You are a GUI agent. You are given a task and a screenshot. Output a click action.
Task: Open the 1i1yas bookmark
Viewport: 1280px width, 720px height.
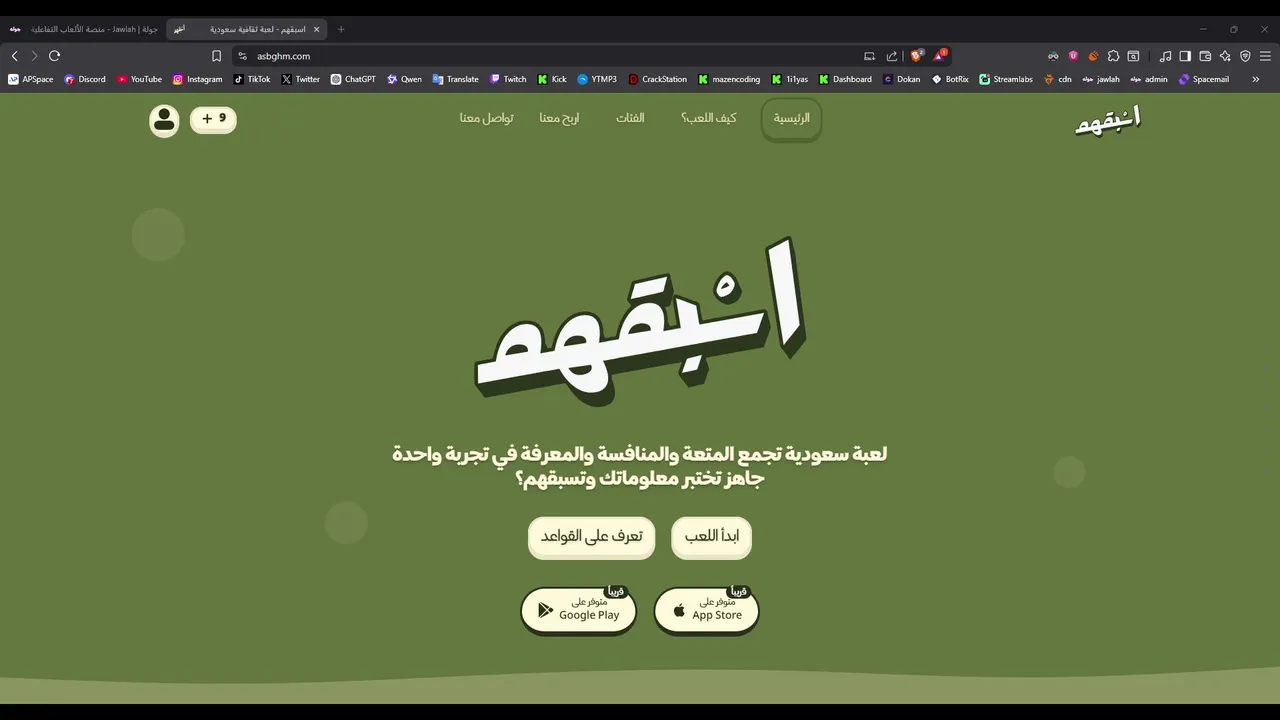(790, 79)
